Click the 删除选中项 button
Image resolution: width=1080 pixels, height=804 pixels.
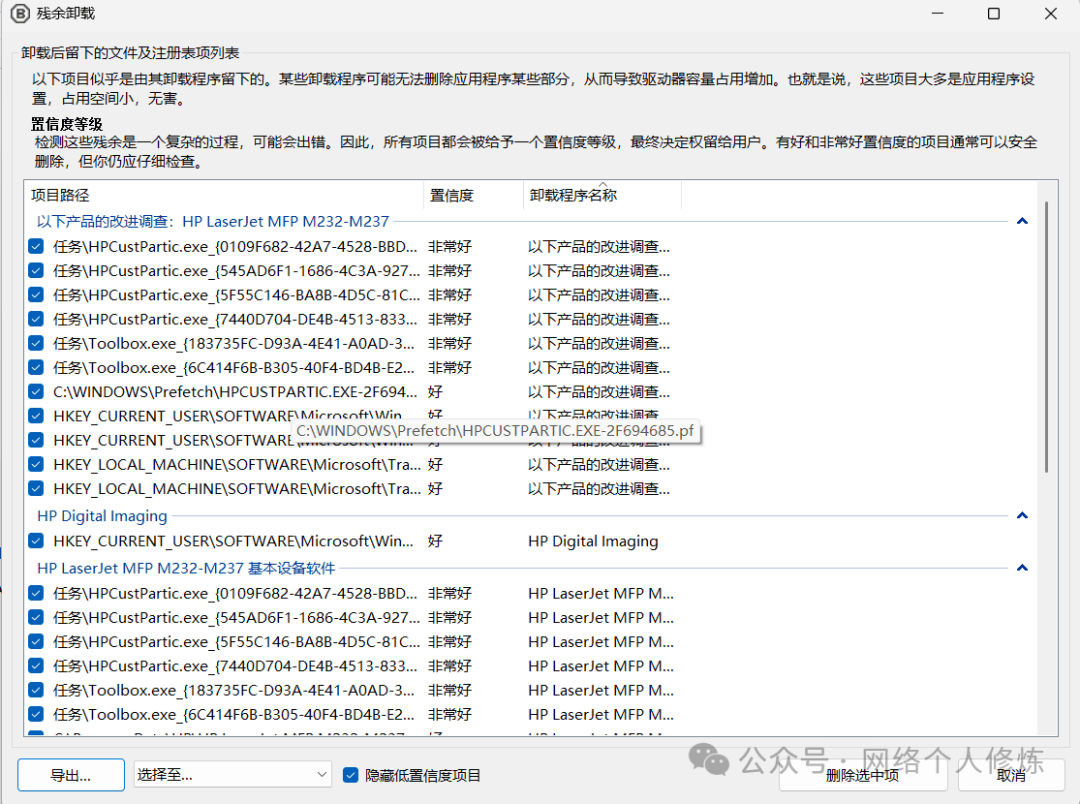point(863,775)
